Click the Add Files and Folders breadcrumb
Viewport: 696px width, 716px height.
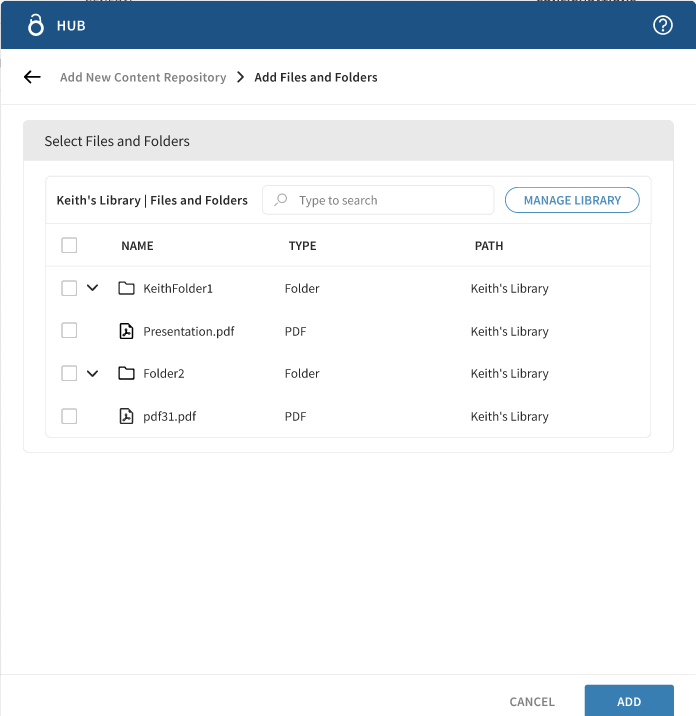pyautogui.click(x=316, y=77)
